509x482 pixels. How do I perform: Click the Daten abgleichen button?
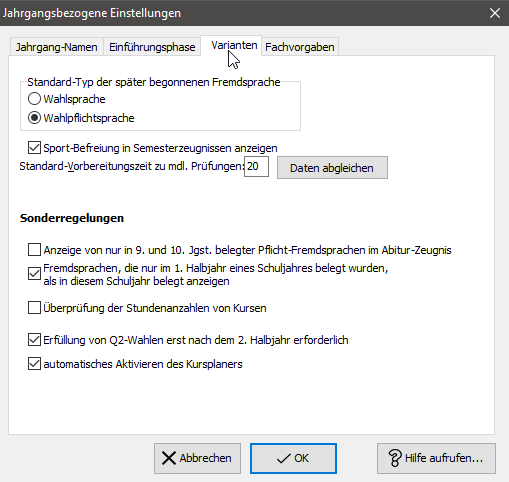(x=332, y=168)
